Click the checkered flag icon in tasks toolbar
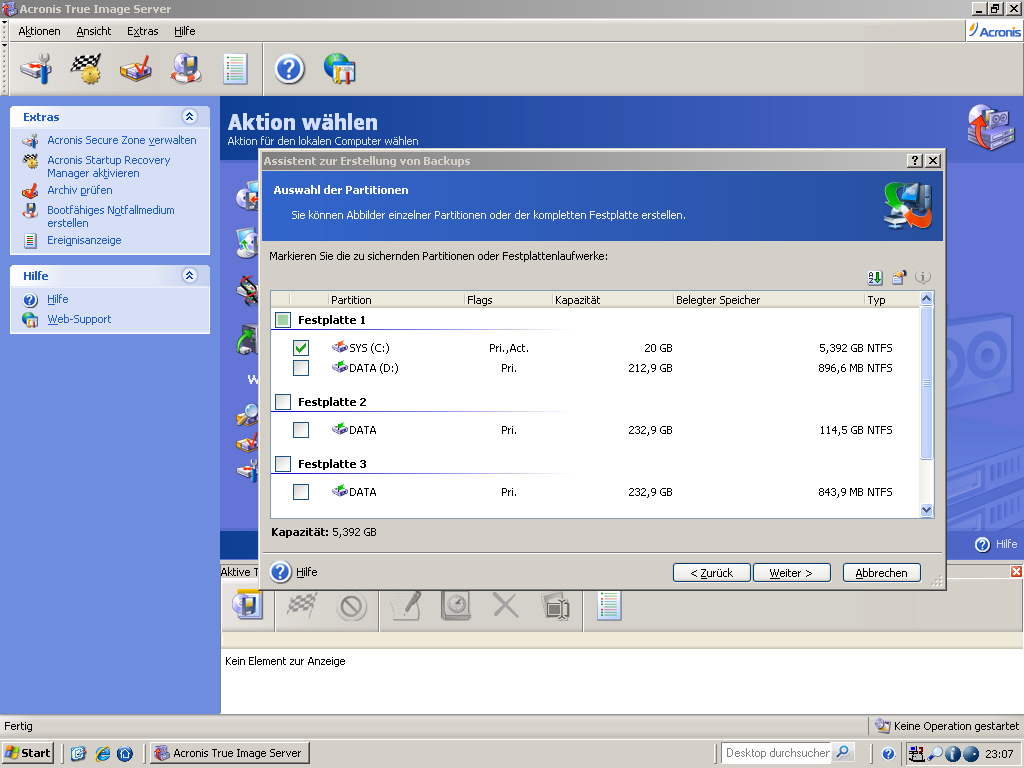 302,606
